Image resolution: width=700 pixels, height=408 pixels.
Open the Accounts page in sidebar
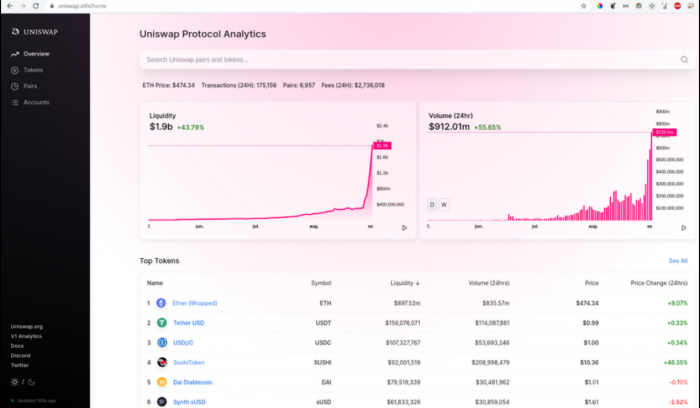click(36, 102)
